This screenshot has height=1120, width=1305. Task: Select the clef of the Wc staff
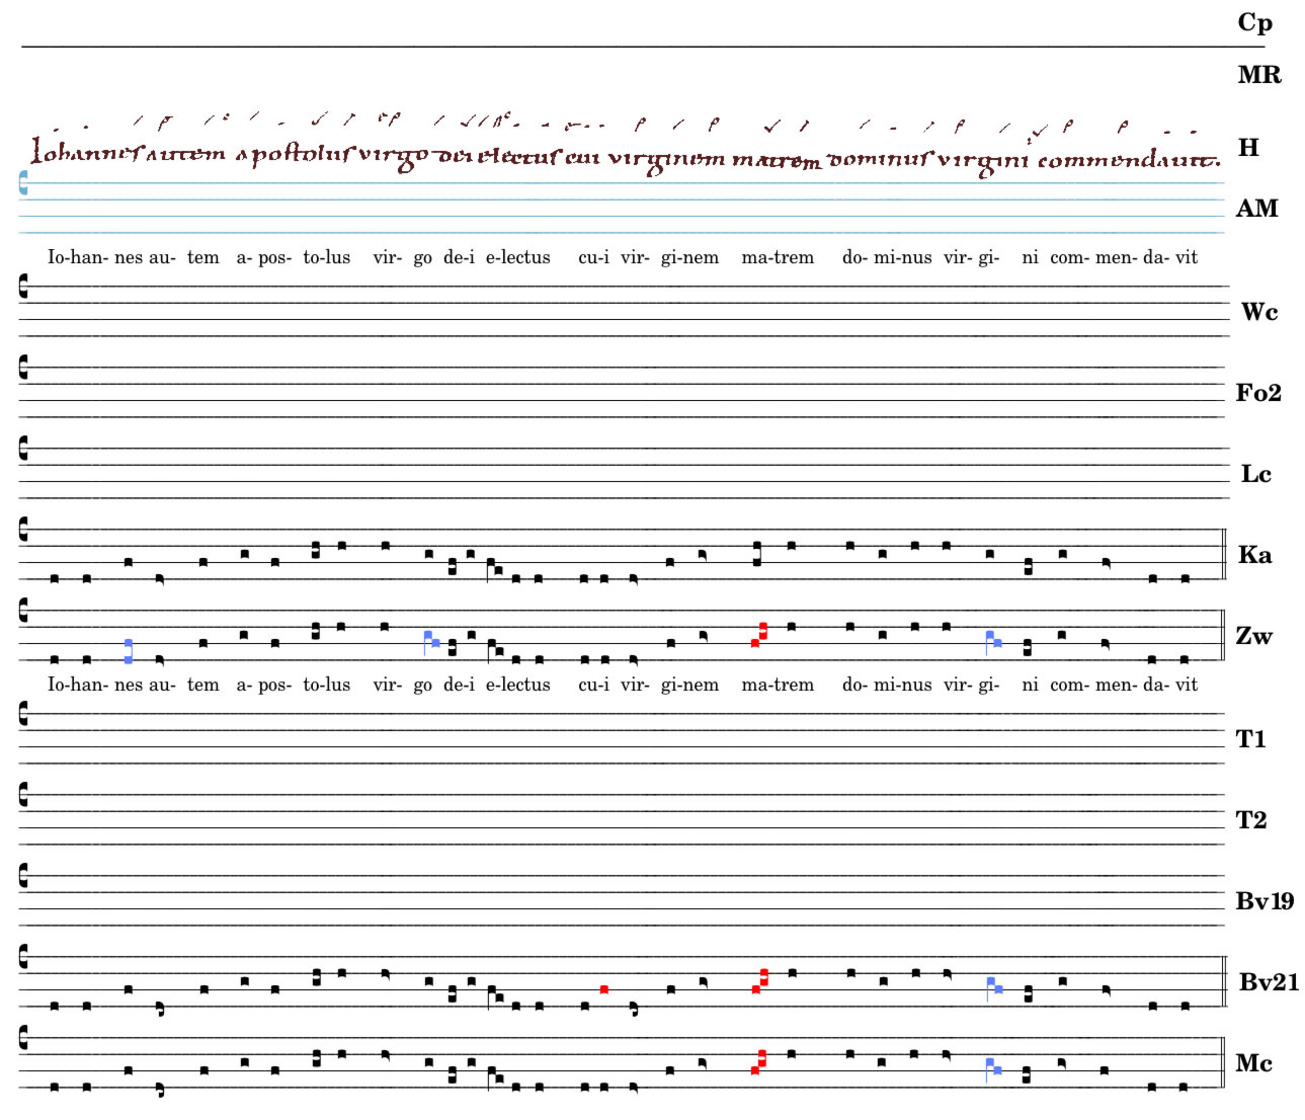(x=23, y=288)
